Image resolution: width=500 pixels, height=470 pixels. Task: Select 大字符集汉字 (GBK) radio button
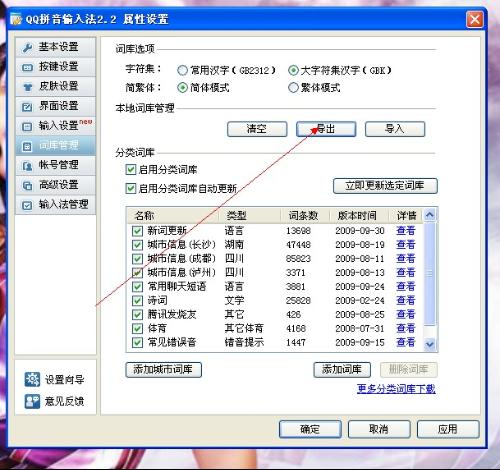[293, 70]
